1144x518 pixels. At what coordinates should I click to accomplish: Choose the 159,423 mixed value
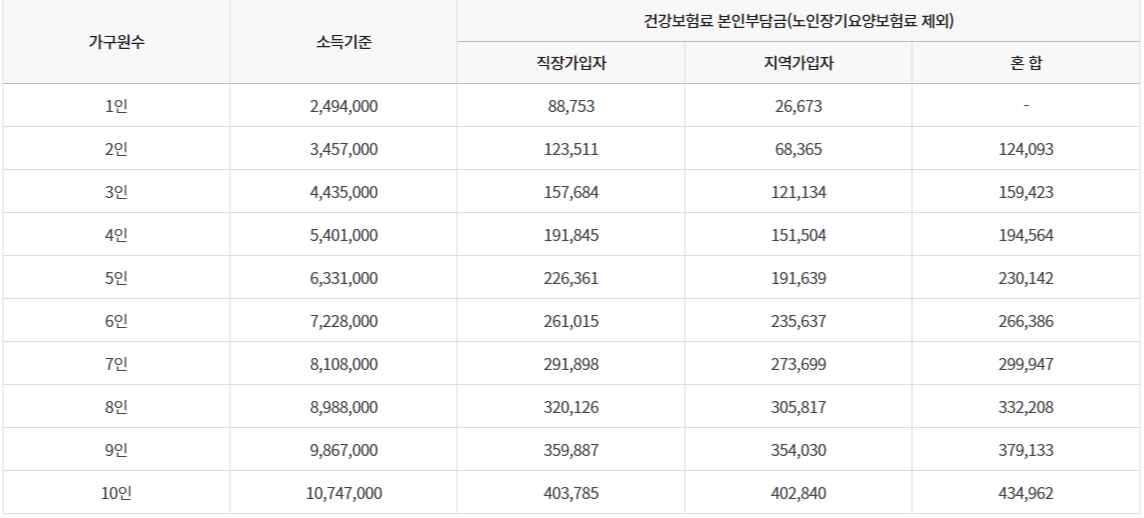pyautogui.click(x=1026, y=193)
